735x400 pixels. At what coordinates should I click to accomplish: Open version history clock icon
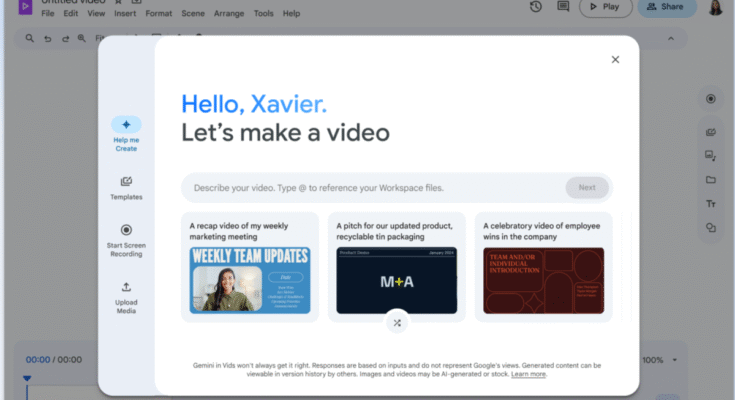[536, 7]
